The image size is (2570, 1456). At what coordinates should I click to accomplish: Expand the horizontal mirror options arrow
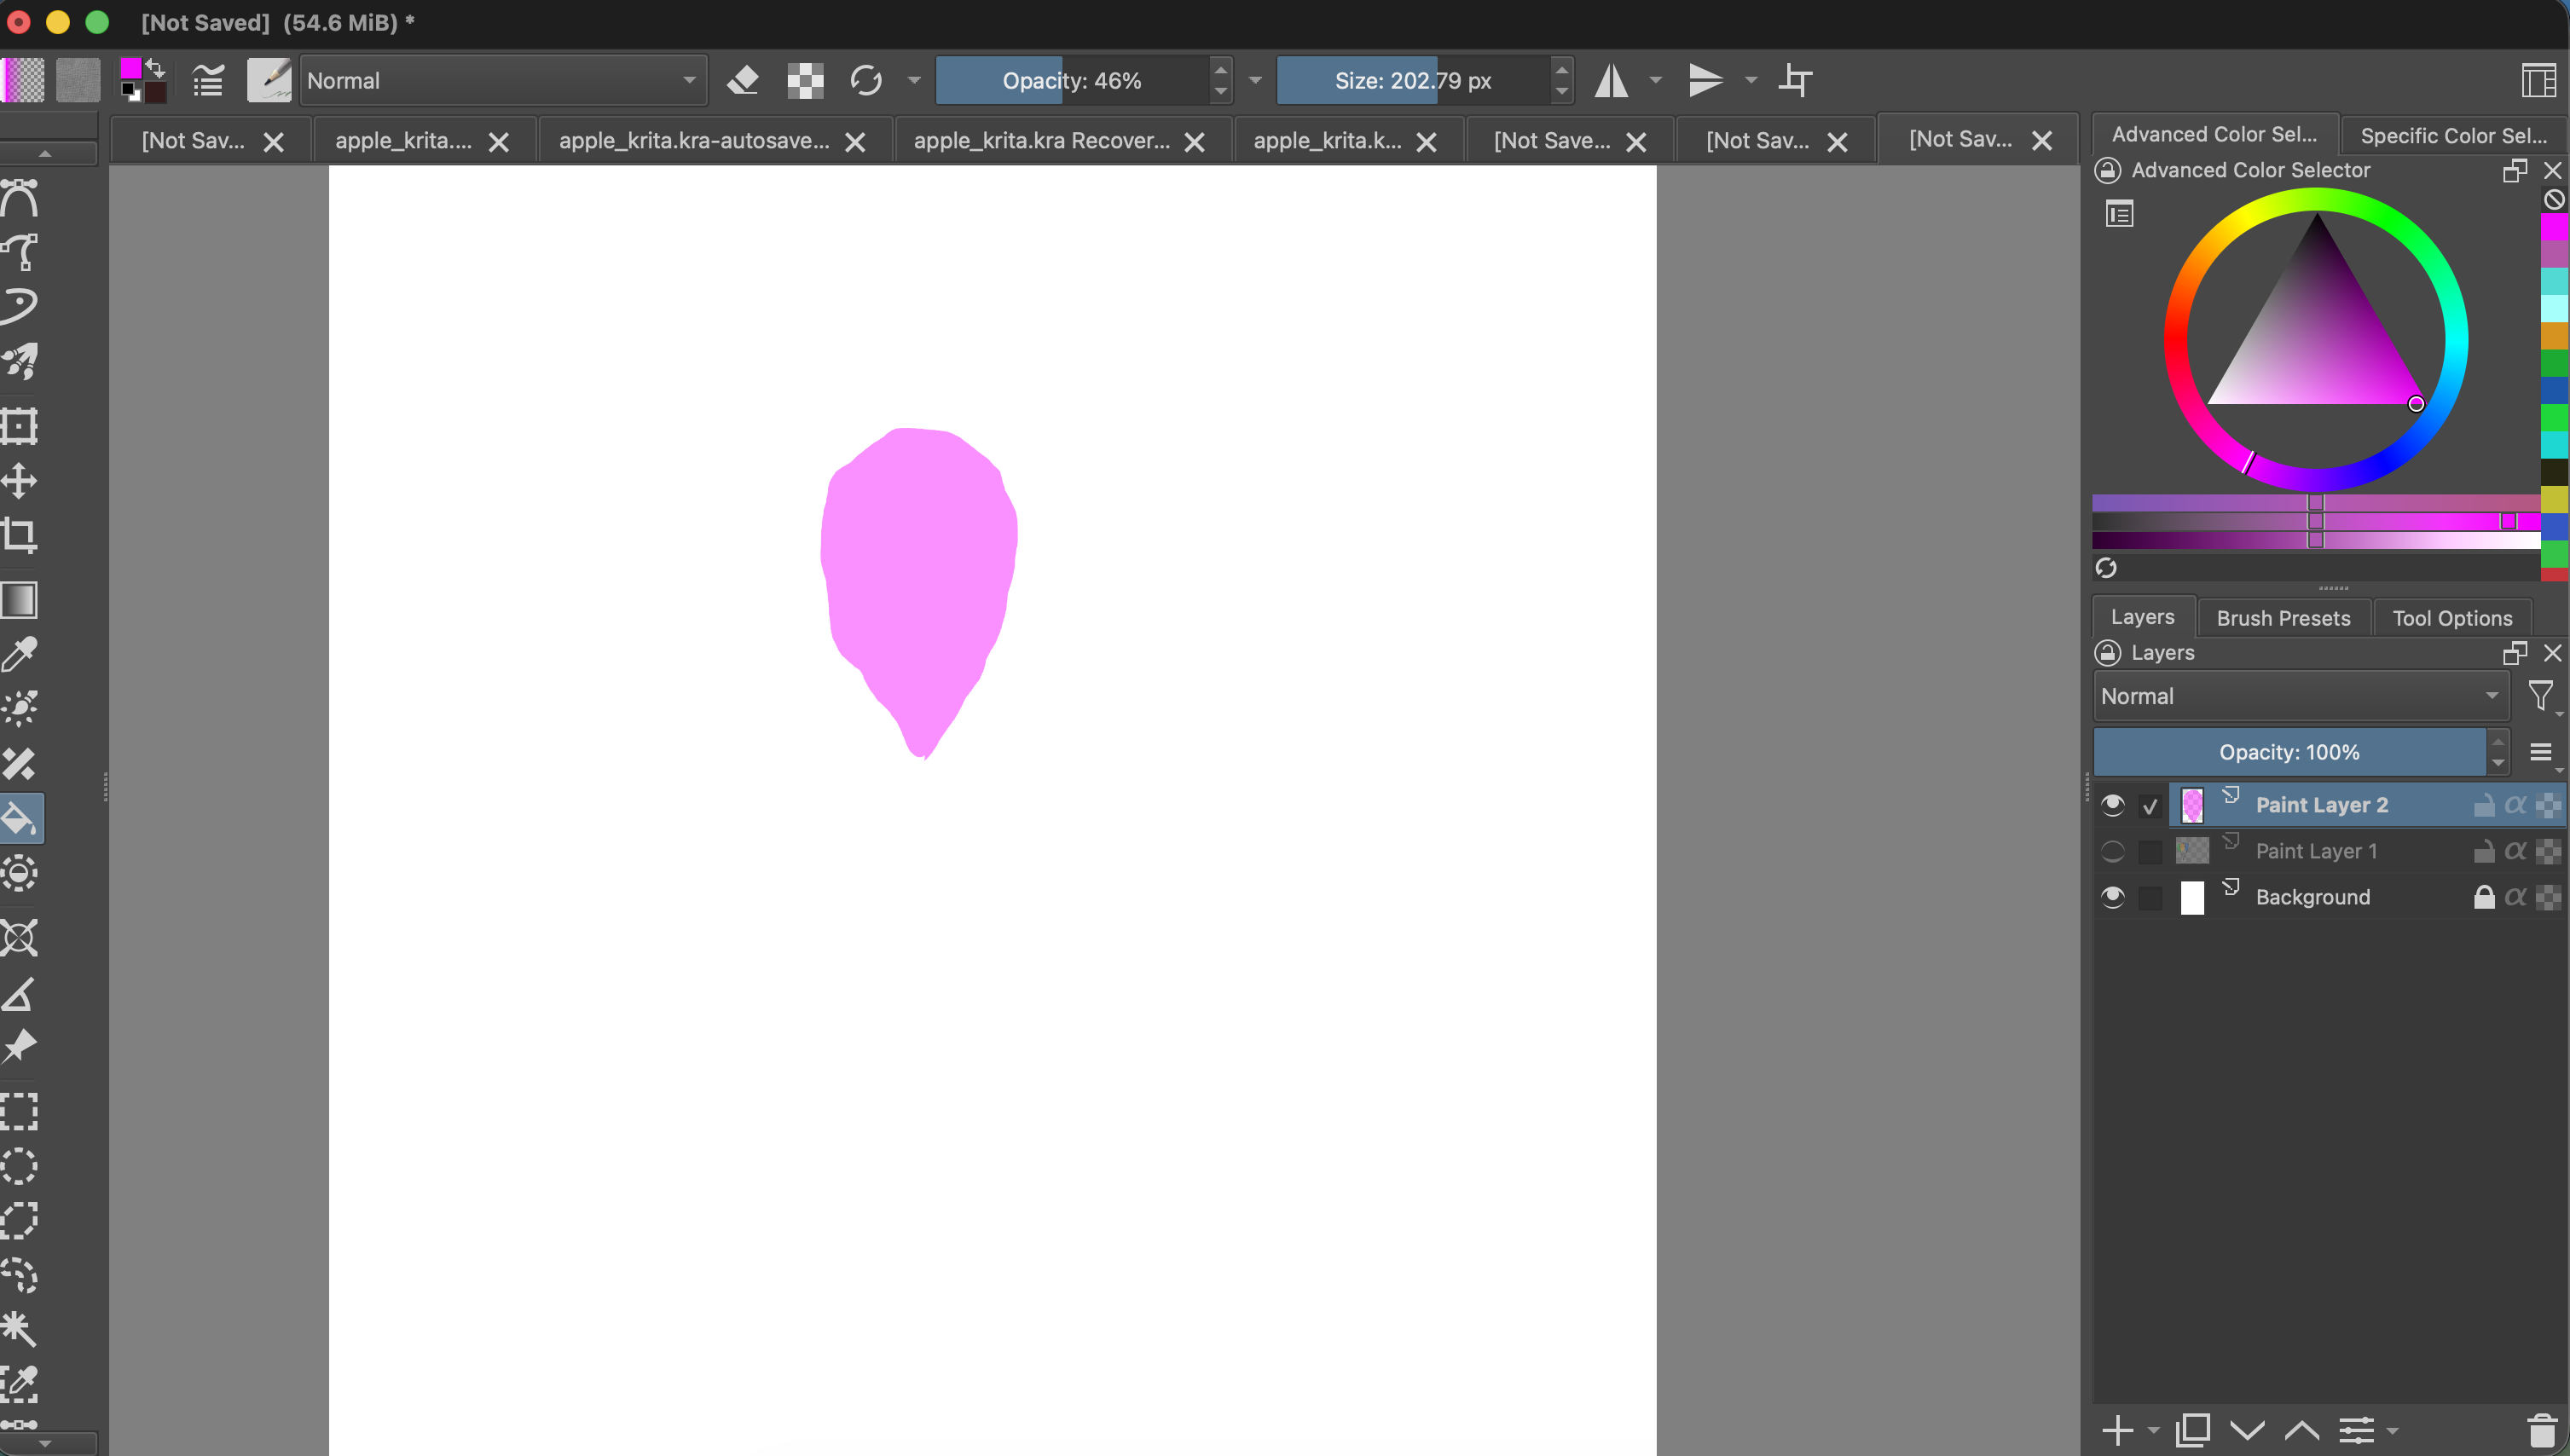(1655, 80)
